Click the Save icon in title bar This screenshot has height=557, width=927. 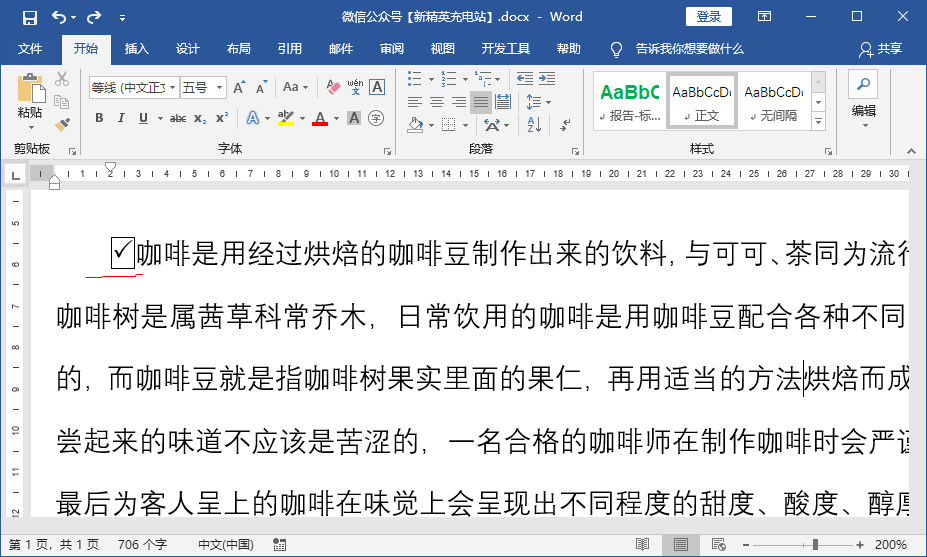click(x=30, y=17)
